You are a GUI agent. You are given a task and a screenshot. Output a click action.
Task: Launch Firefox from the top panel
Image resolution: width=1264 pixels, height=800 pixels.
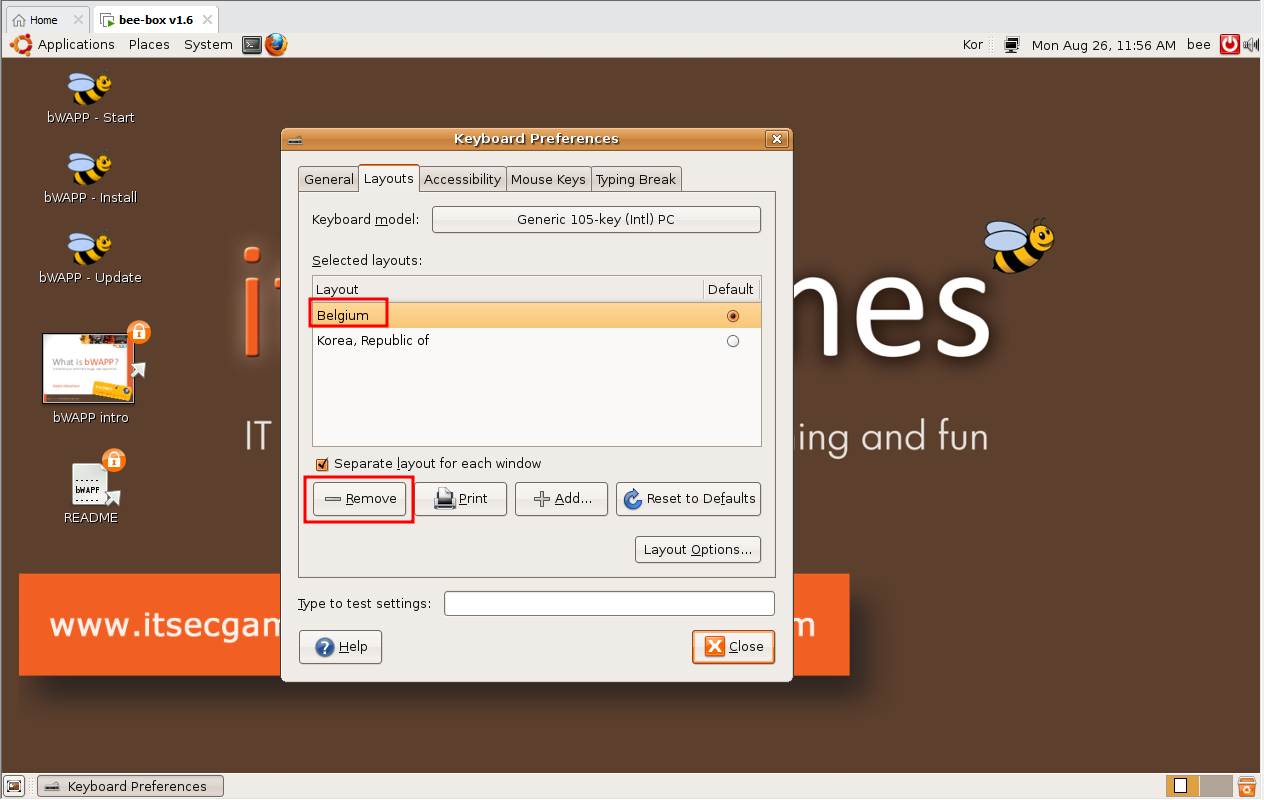coord(276,45)
